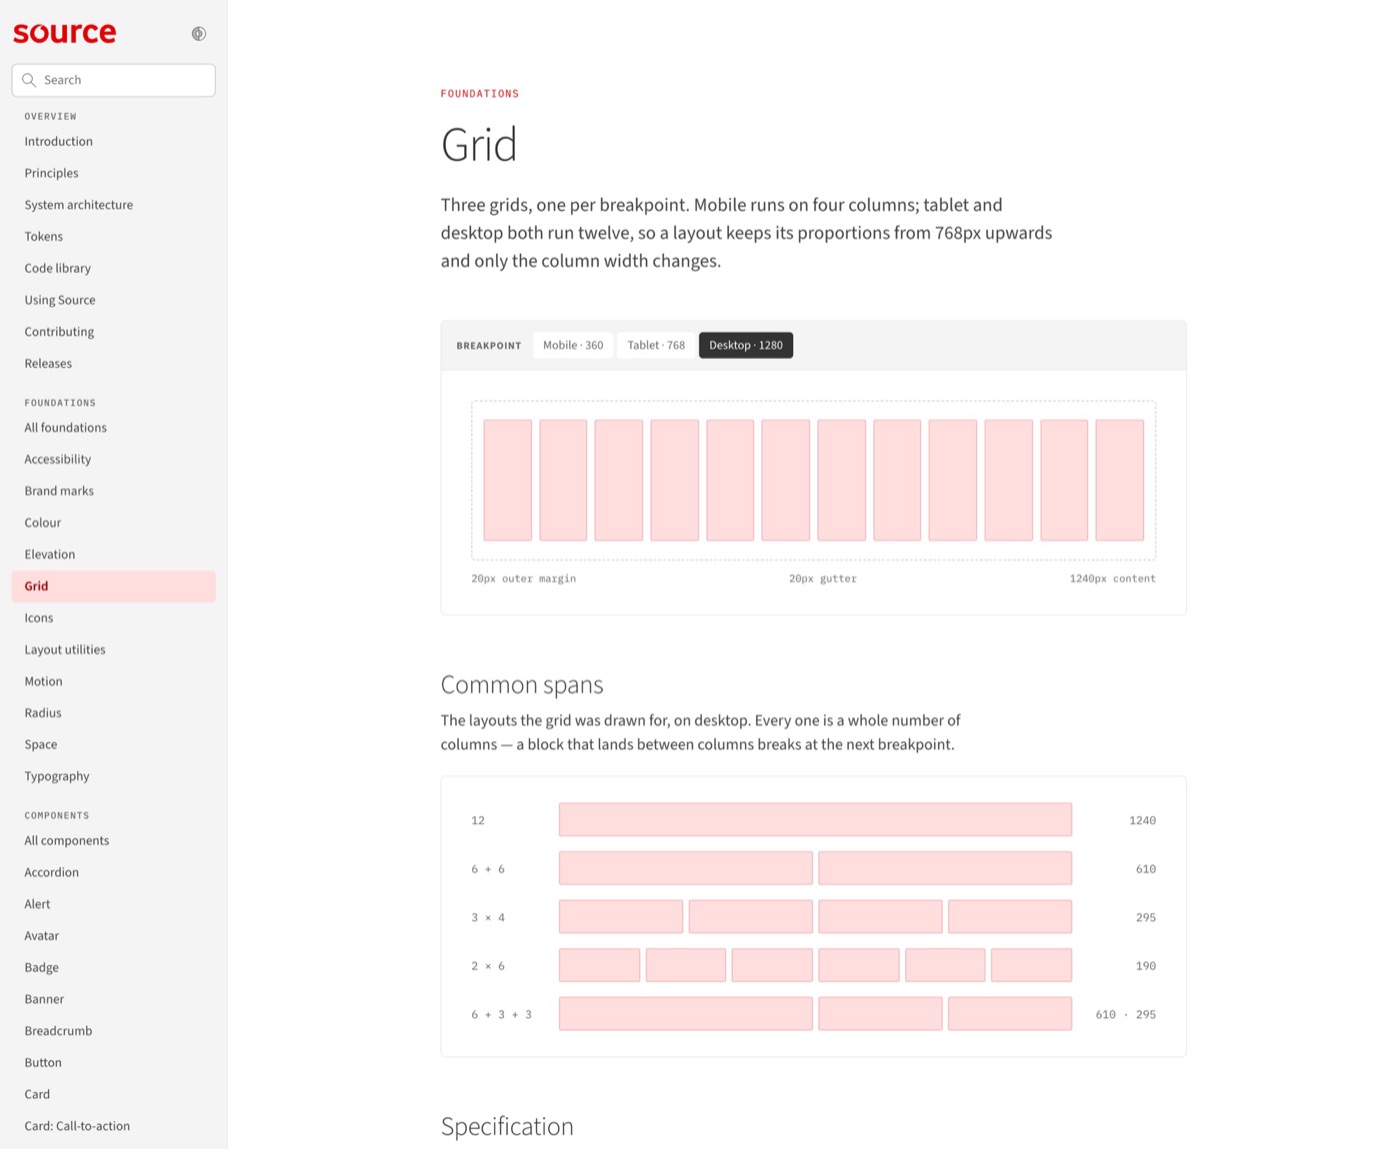The width and height of the screenshot is (1400, 1149).
Task: Open Brand marks foundation
Action: tap(114, 491)
